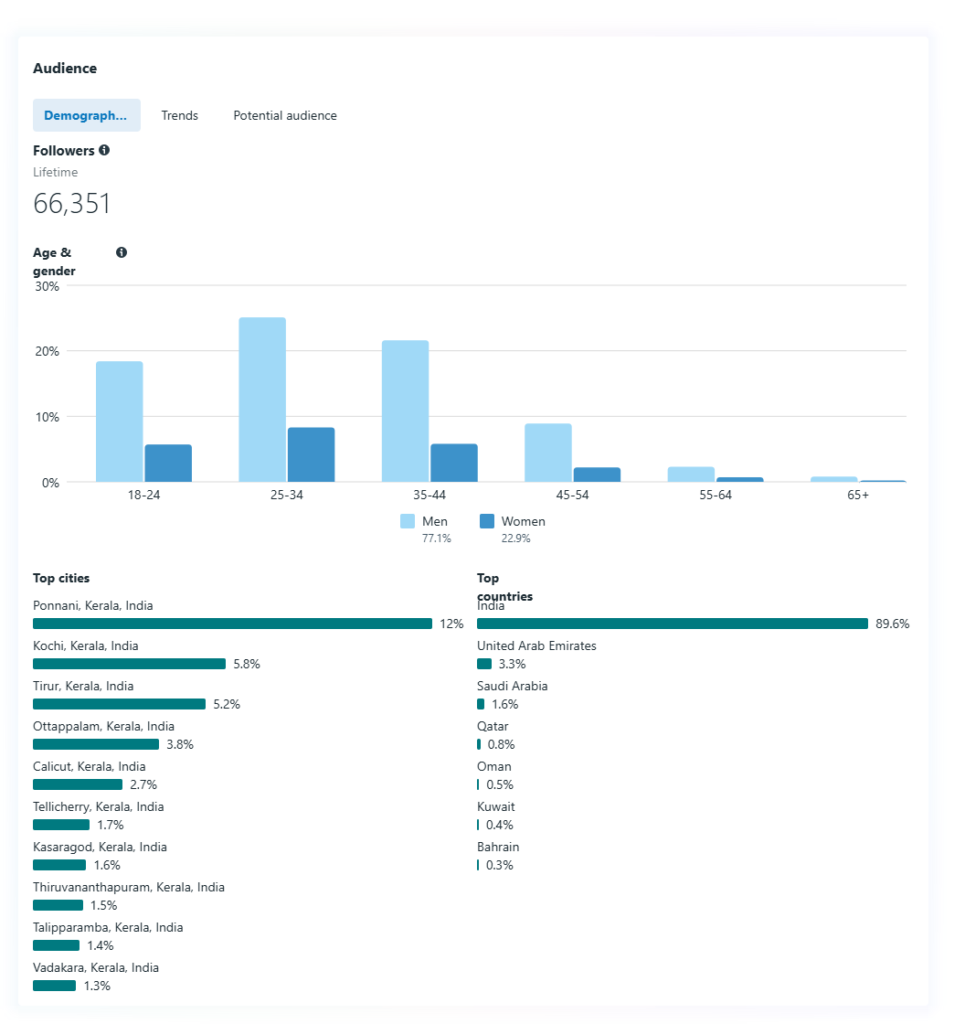The image size is (965, 1024).
Task: Select the Tirur, Kerala city bar
Action: [x=119, y=704]
